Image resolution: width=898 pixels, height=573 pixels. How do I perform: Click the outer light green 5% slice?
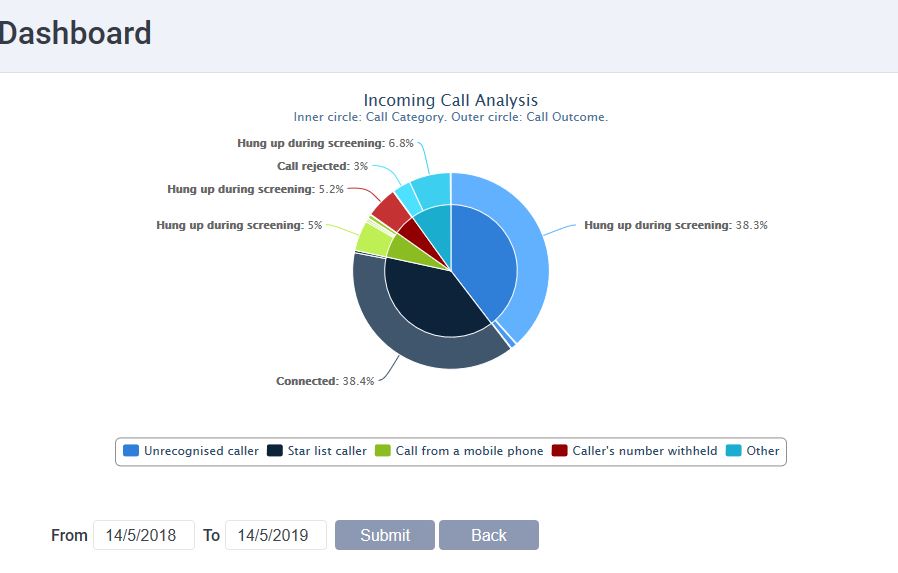pyautogui.click(x=371, y=239)
